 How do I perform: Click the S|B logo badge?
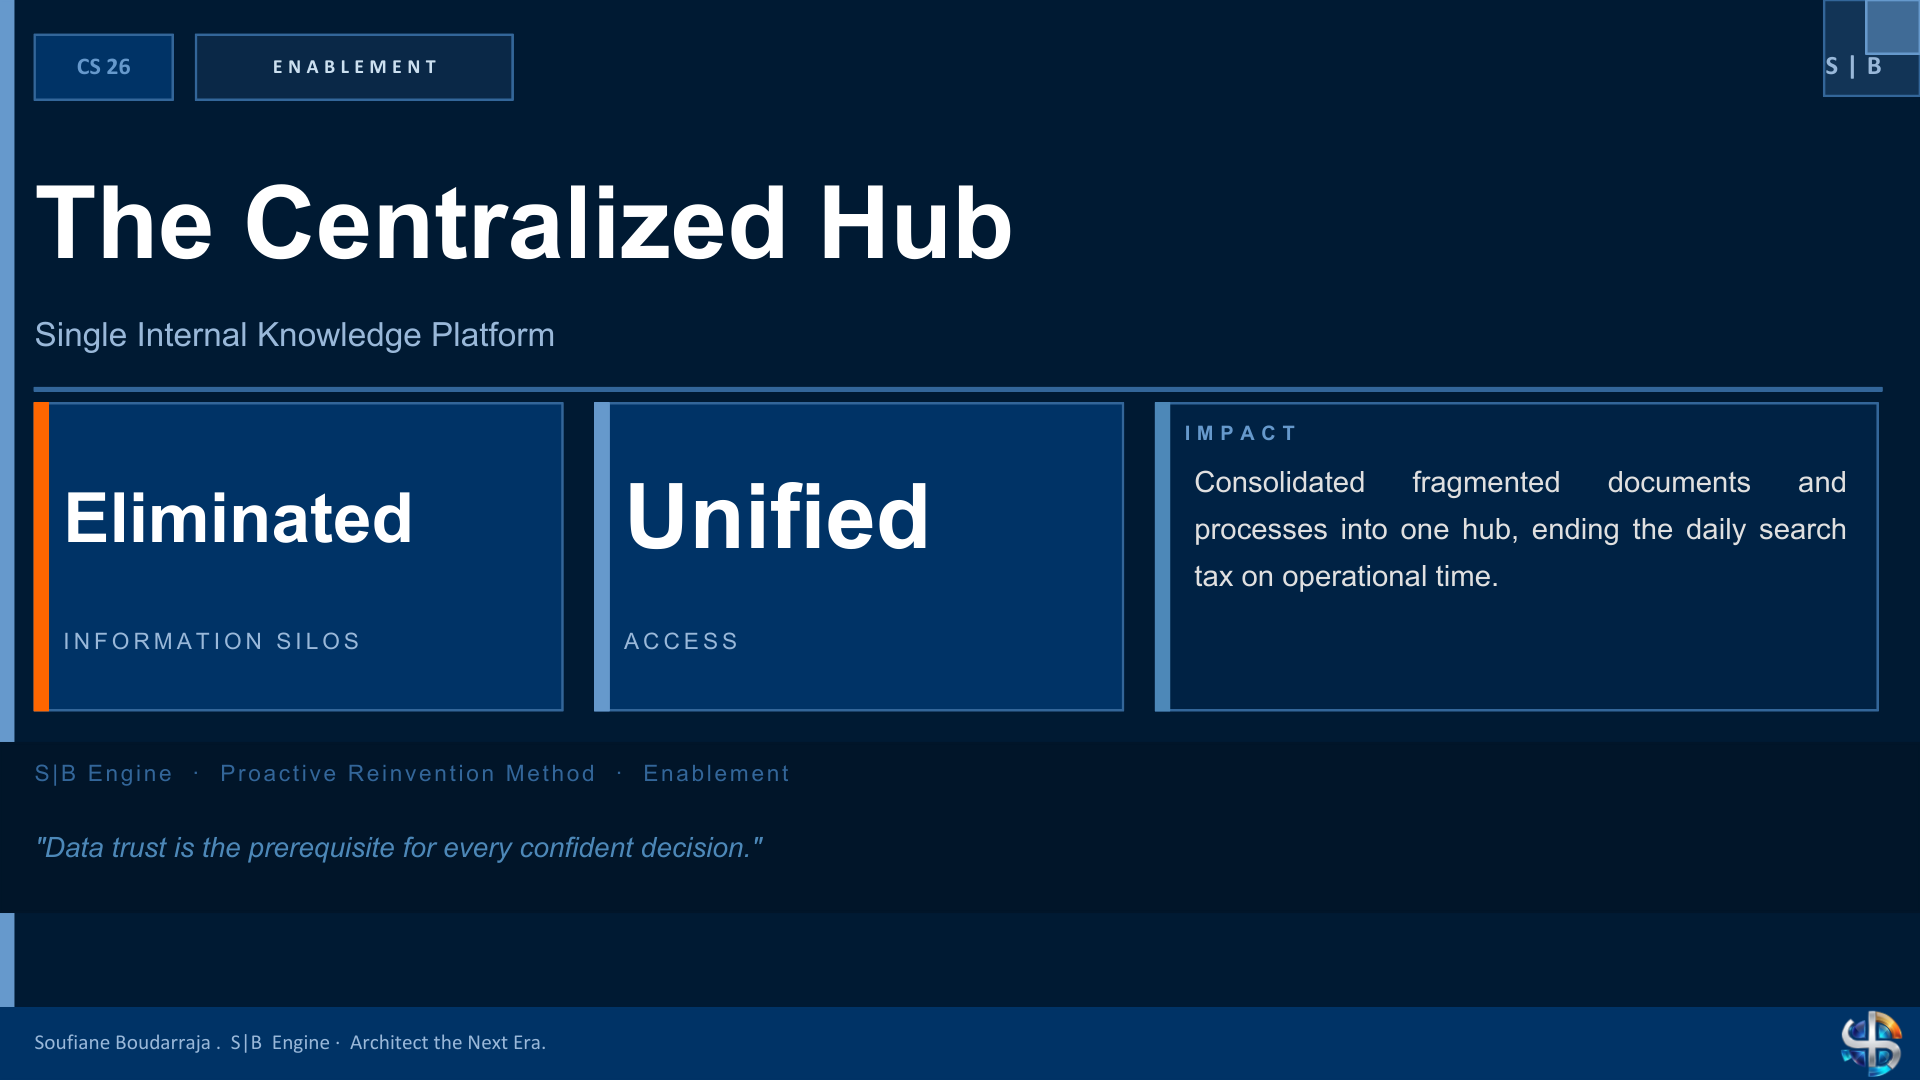[1870, 49]
